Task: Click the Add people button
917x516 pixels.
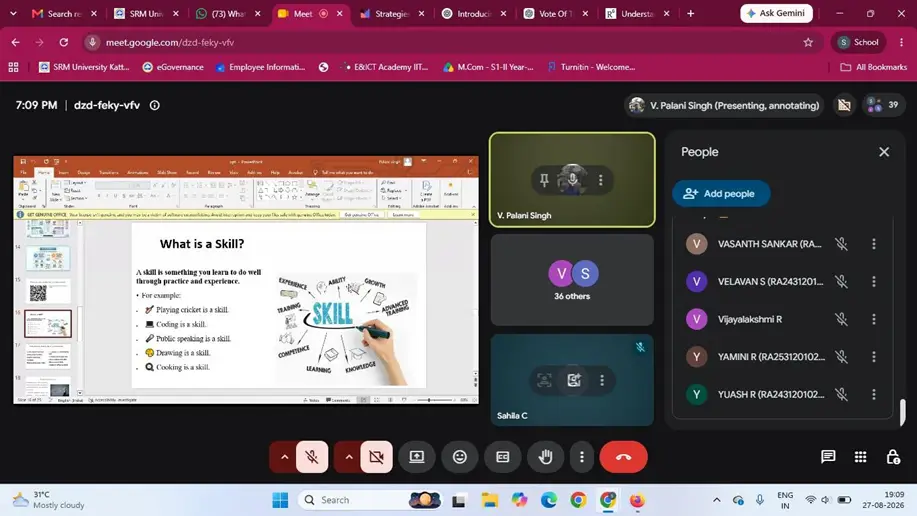Action: [x=720, y=194]
